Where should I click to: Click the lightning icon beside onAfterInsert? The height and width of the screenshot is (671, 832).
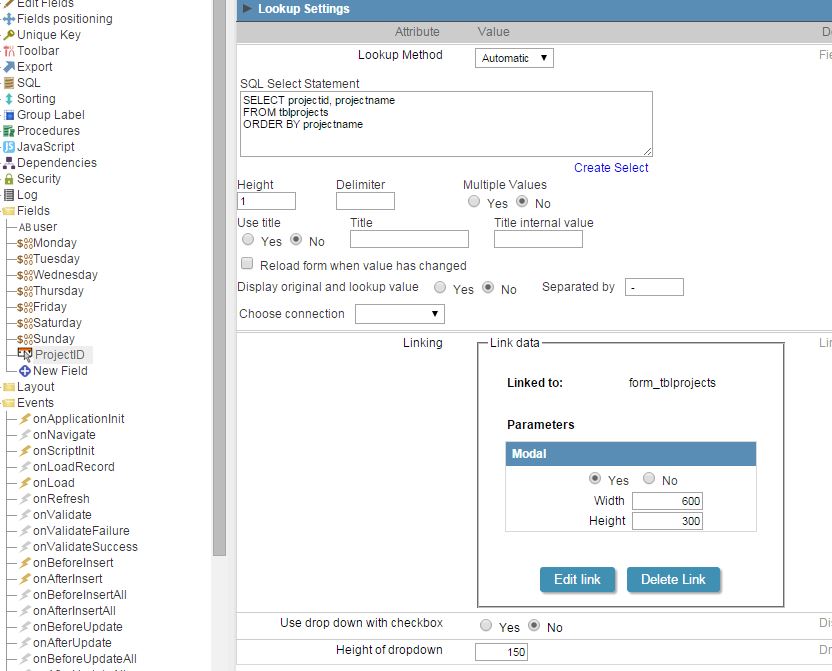click(x=24, y=579)
